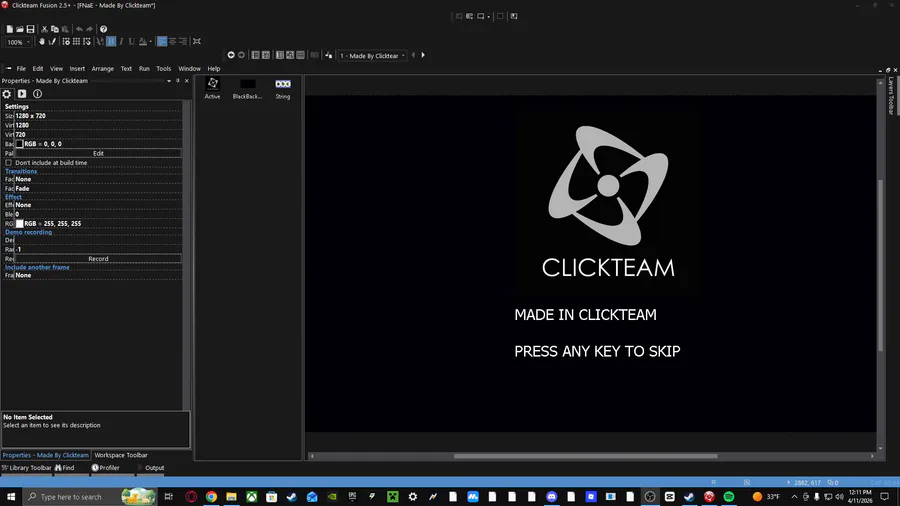Open the Insert menu
The width and height of the screenshot is (900, 506).
(x=77, y=68)
